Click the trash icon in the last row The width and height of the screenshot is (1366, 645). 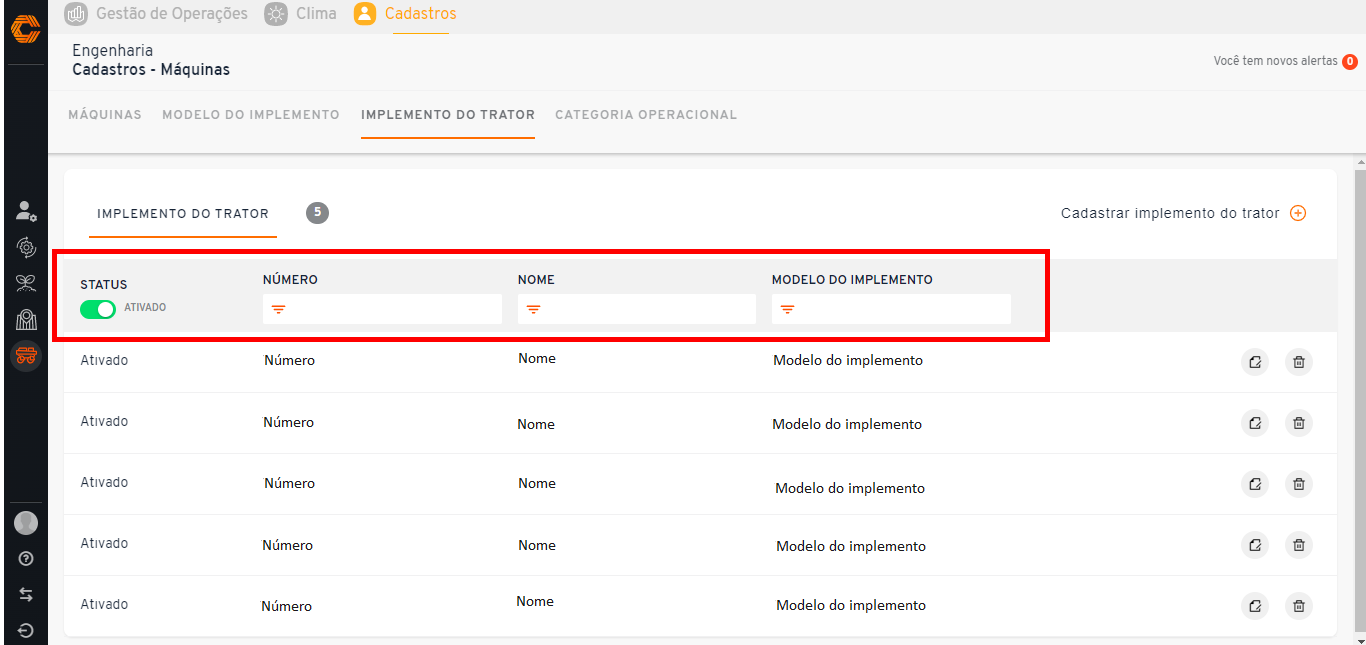click(1299, 606)
